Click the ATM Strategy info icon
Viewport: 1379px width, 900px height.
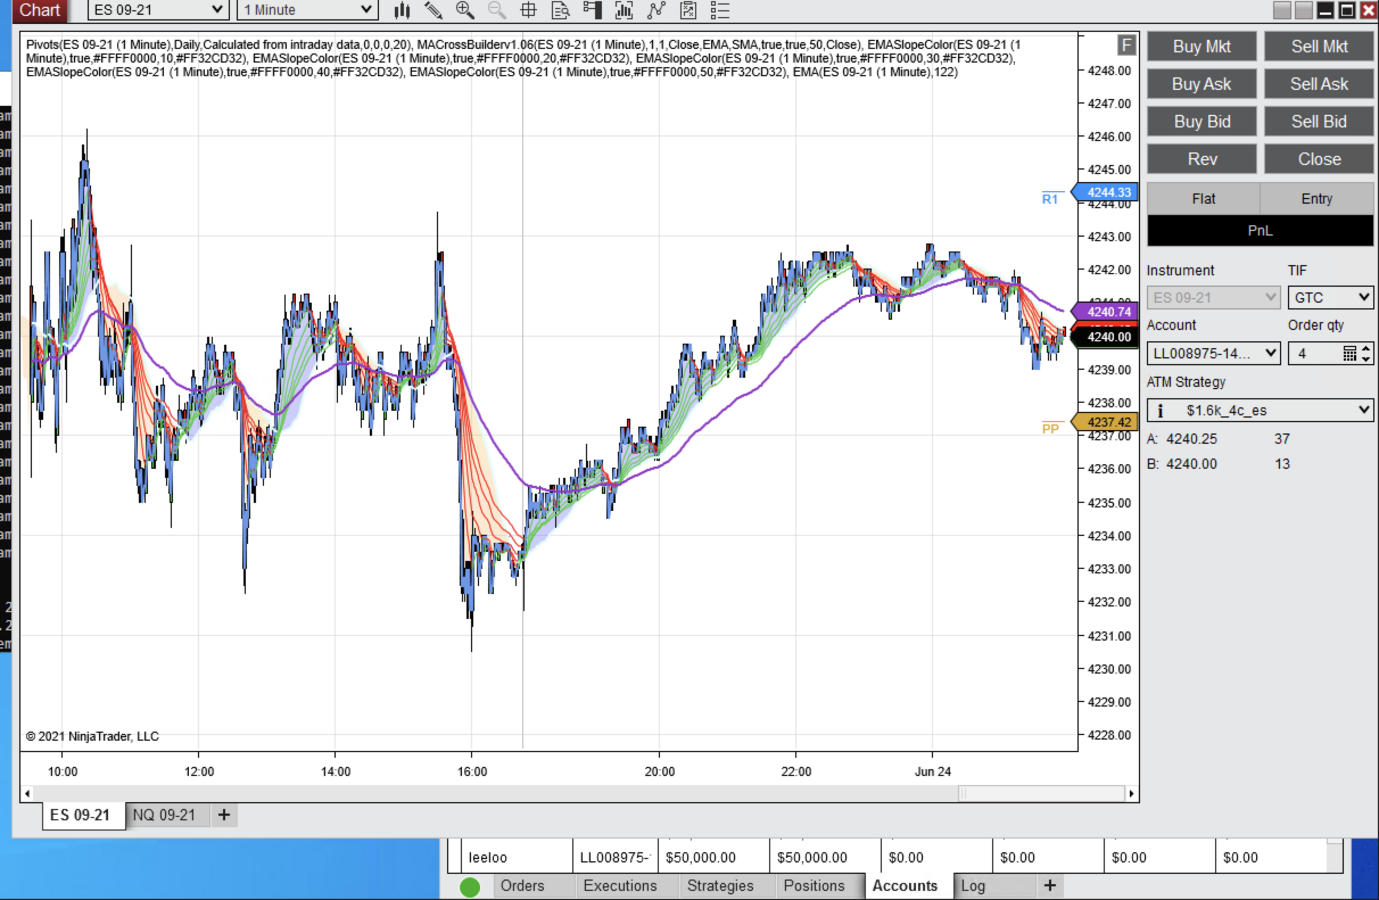point(1160,411)
